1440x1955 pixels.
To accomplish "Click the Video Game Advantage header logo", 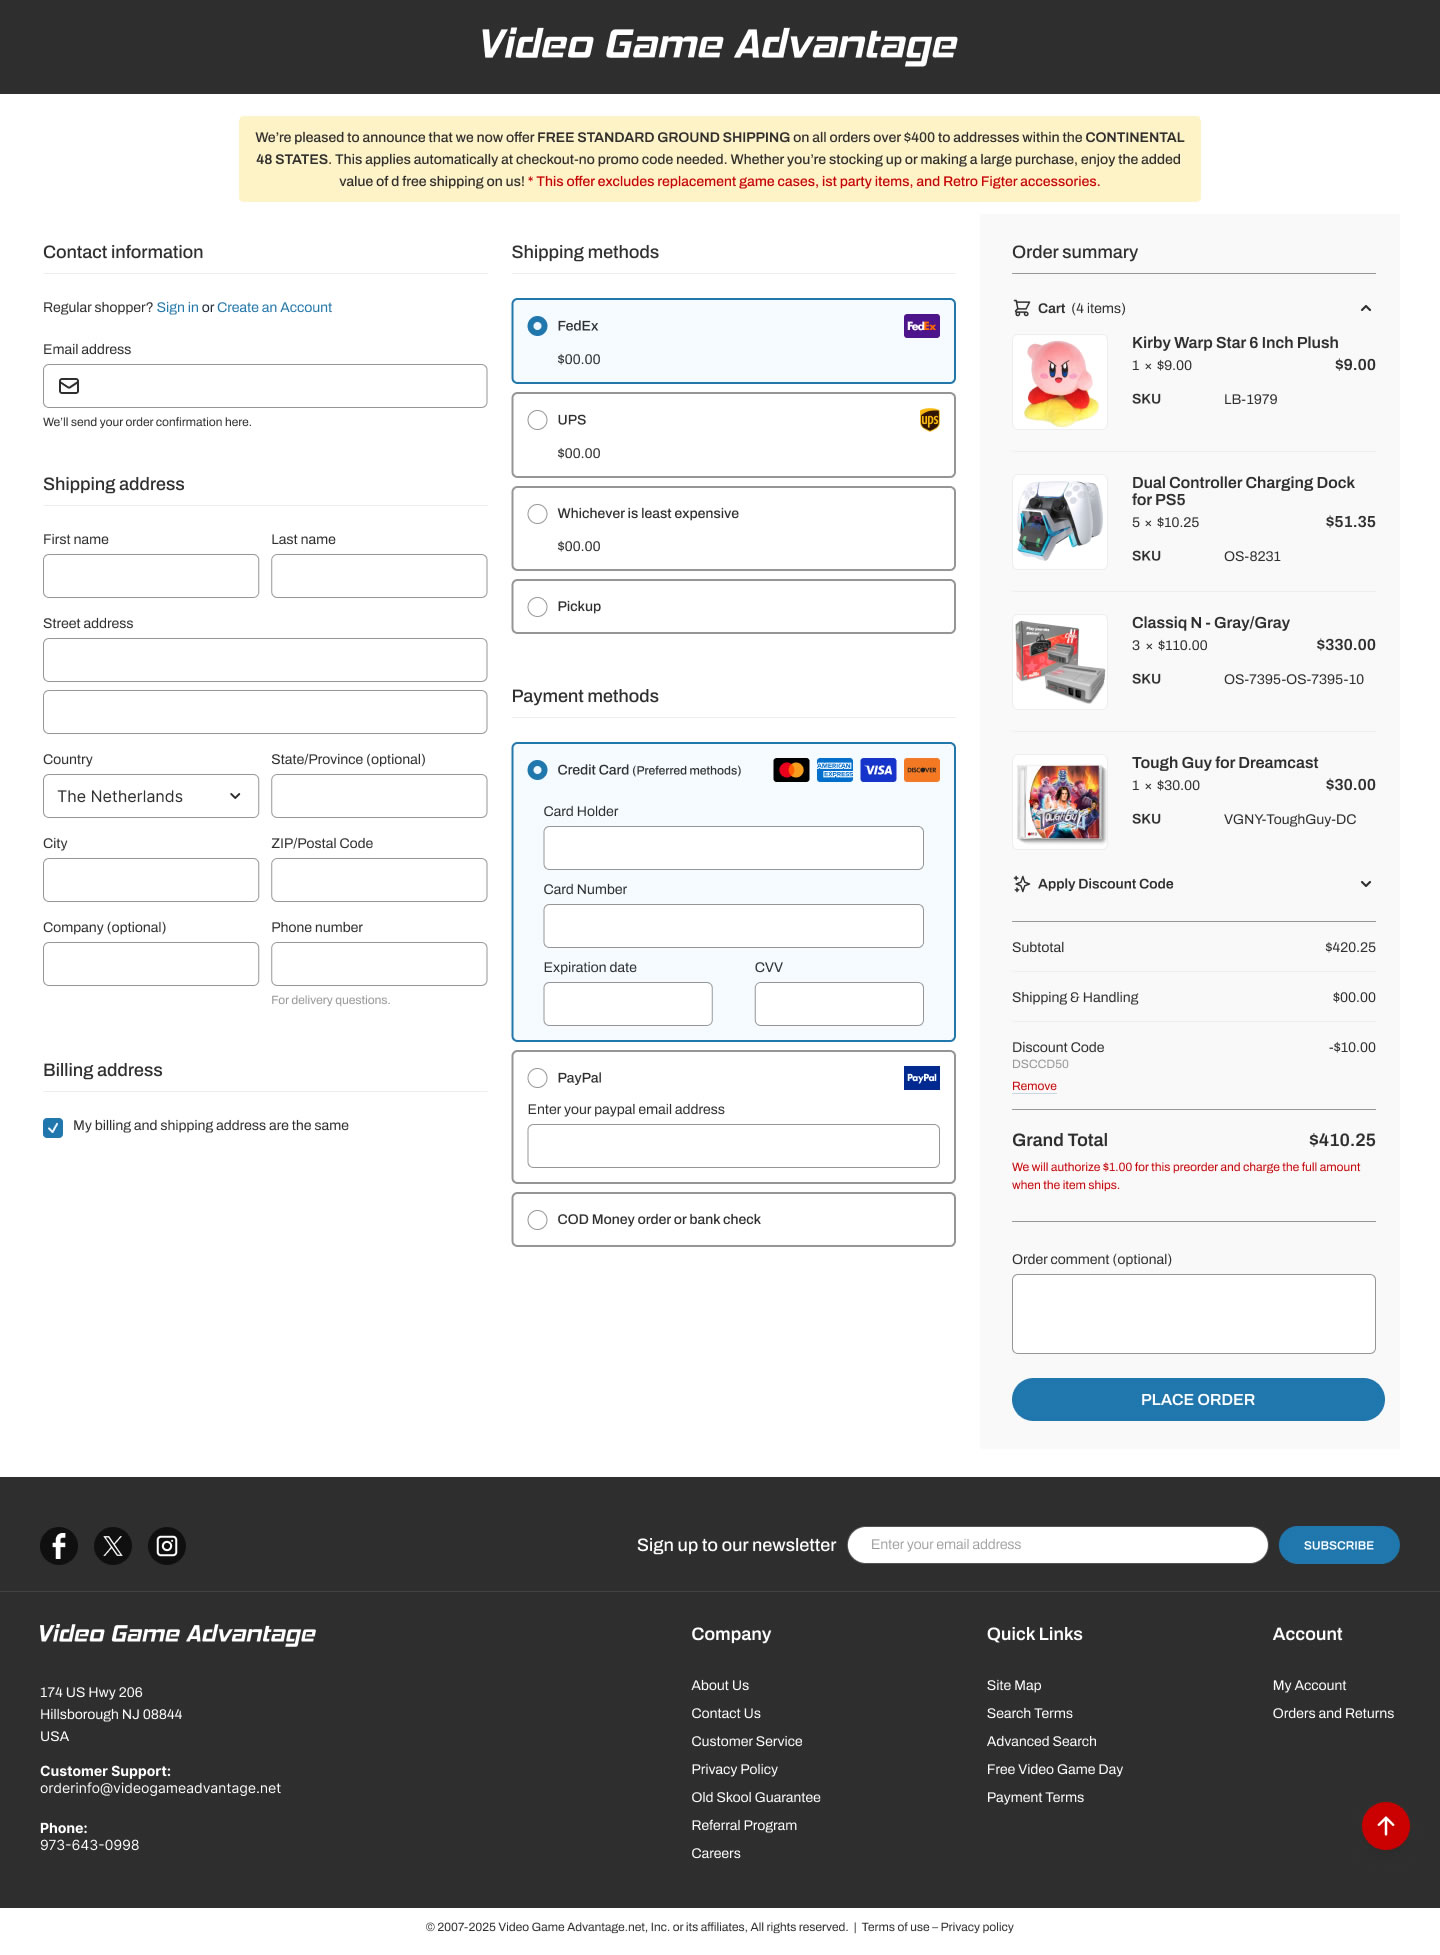I will (x=718, y=45).
